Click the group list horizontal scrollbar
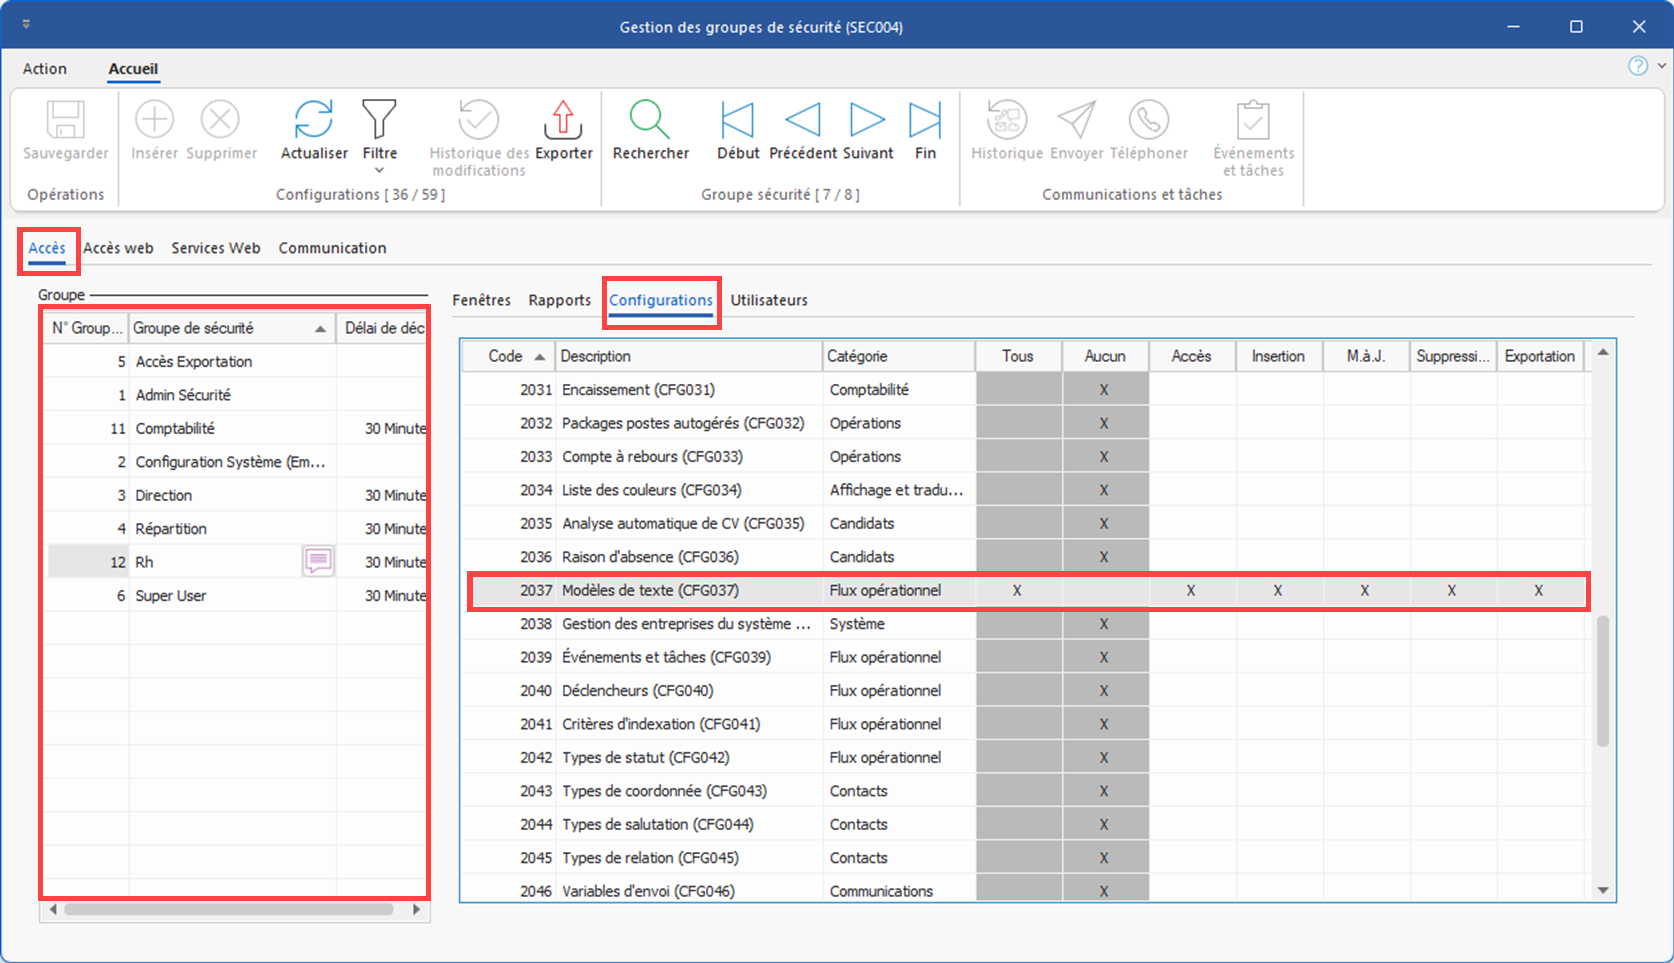This screenshot has height=963, width=1674. (229, 910)
